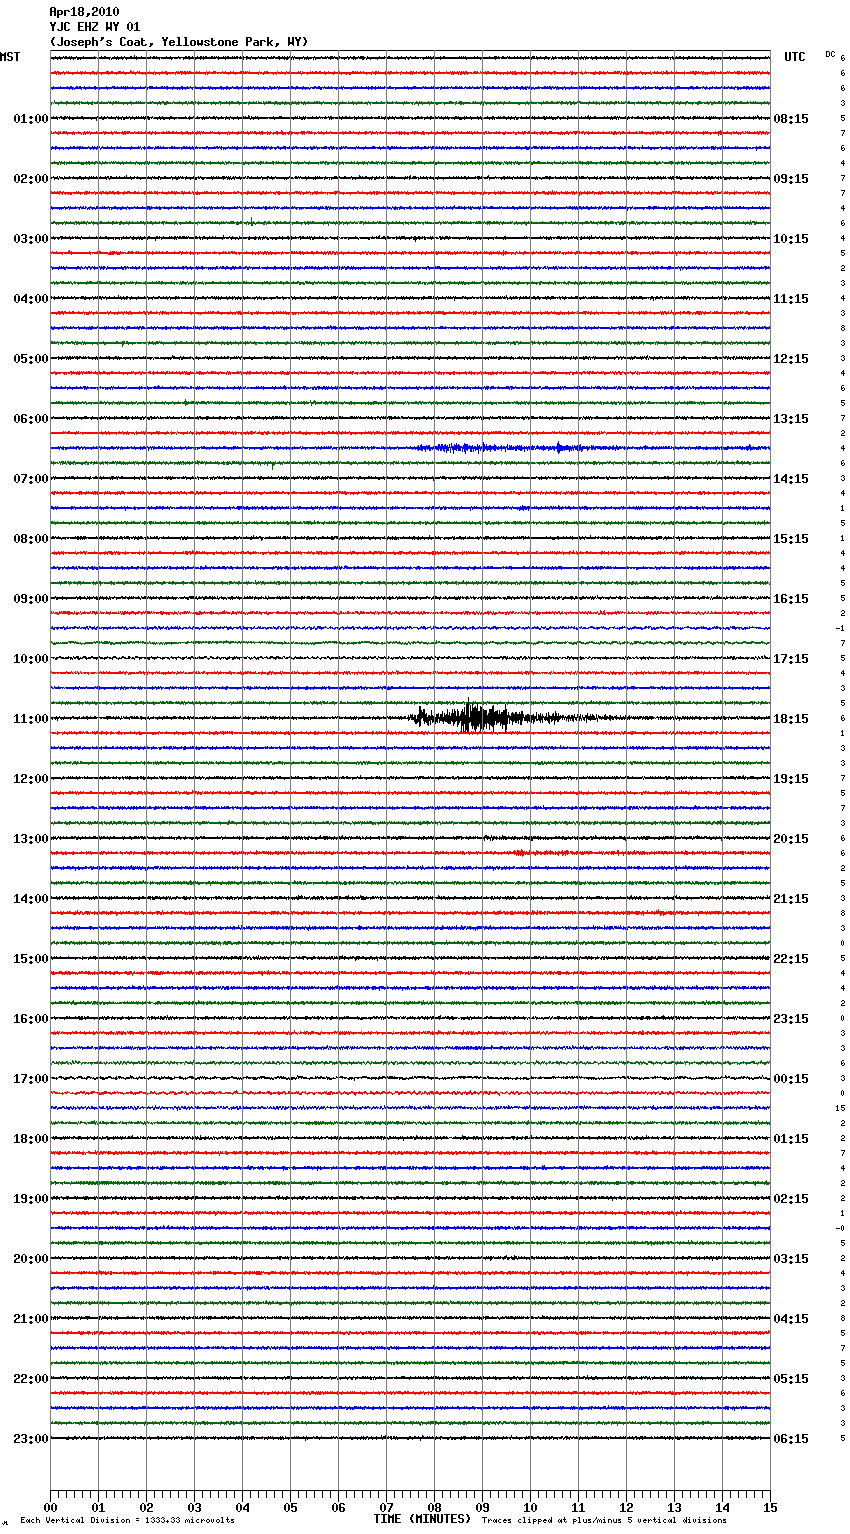Click the 15:15 UTC time label

click(x=791, y=539)
